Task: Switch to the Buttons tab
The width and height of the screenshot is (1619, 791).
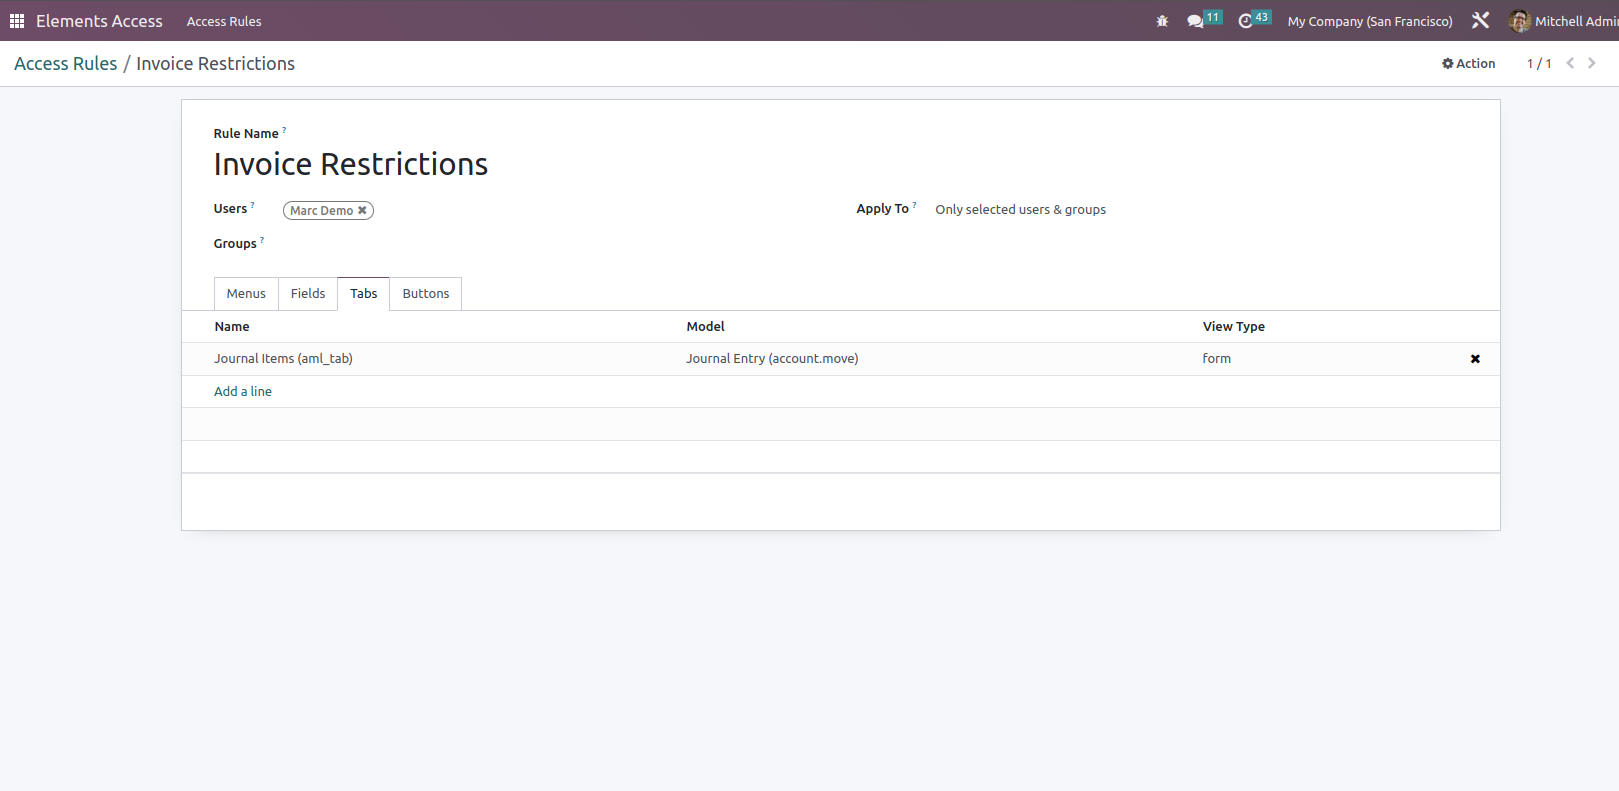Action: (x=425, y=294)
